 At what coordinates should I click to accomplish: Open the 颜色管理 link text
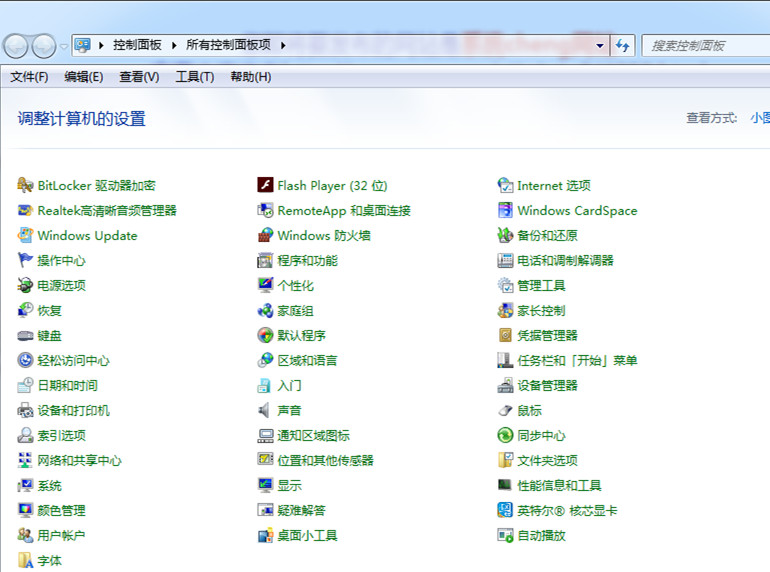click(61, 510)
